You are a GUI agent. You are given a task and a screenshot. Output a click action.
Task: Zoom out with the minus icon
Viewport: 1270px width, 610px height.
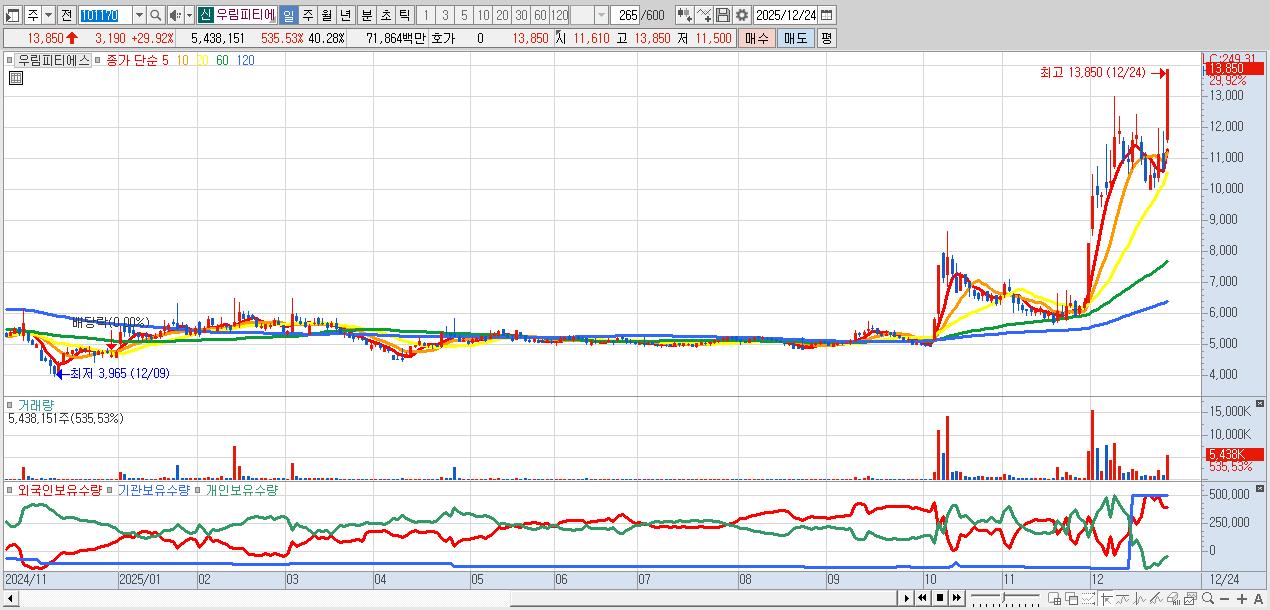click(1224, 599)
